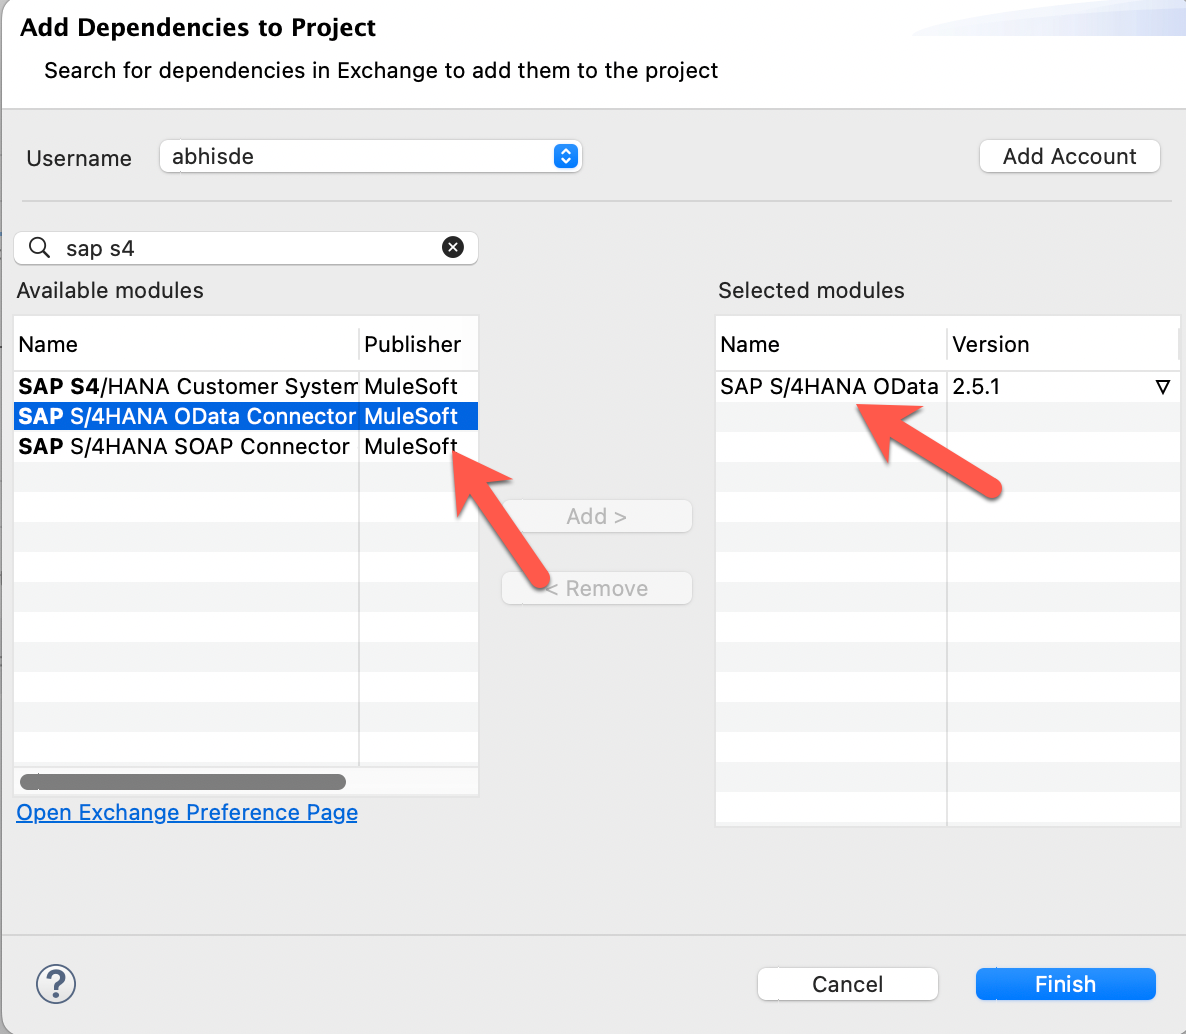The image size is (1186, 1034).
Task: Select SAP S/4HANA OData Connector row
Action: [246, 416]
